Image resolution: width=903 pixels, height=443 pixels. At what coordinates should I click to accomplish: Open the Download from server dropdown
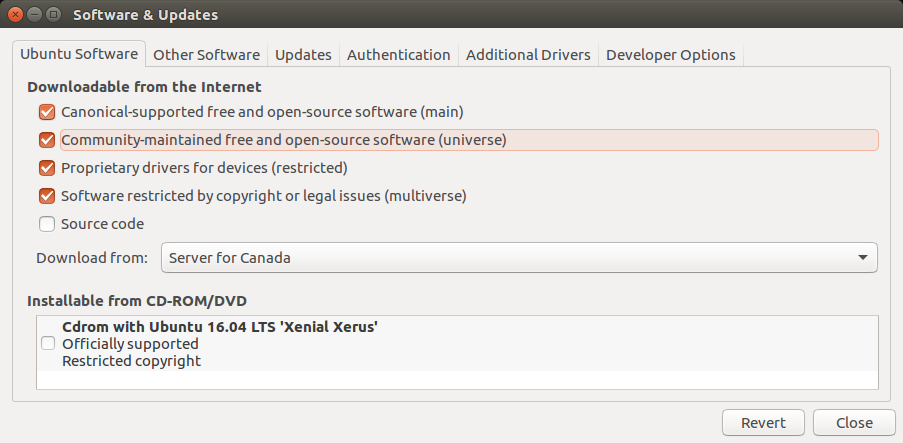519,258
